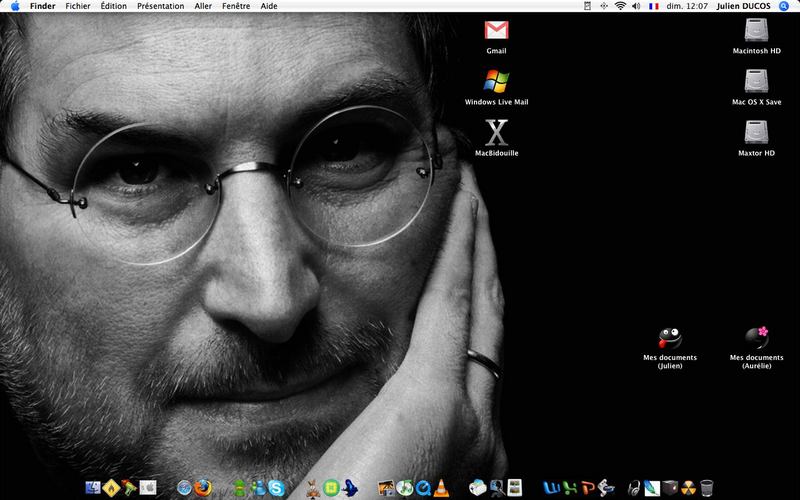Viewport: 800px width, 500px height.
Task: Open the volume control in menu bar
Action: pos(636,6)
